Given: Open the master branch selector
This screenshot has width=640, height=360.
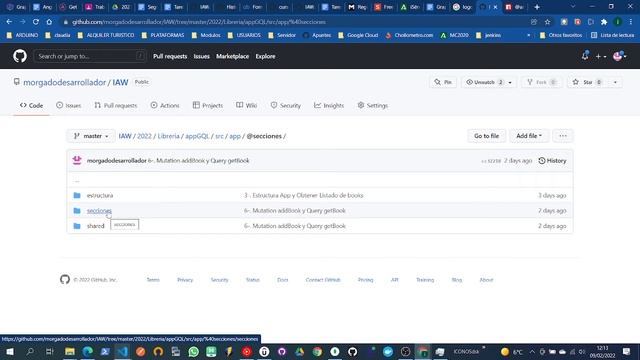Looking at the screenshot, I should pos(91,136).
